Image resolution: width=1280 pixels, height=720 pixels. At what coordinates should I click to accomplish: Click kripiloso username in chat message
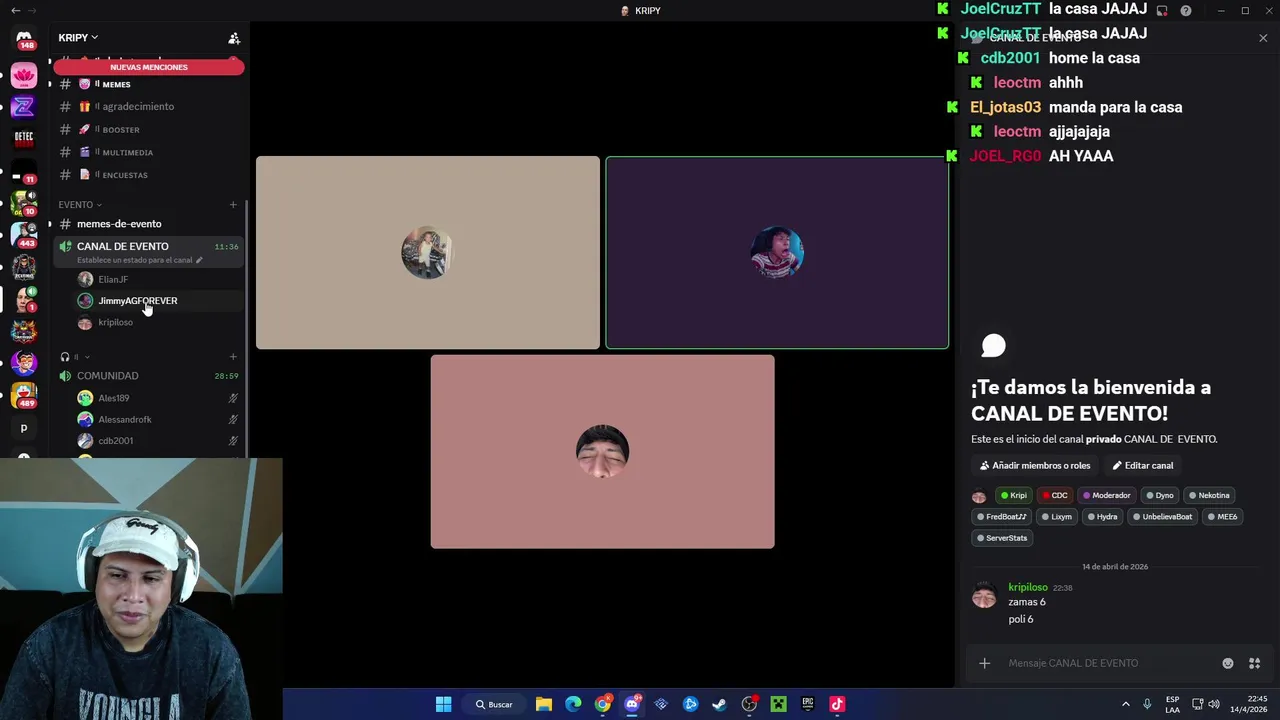1027,587
